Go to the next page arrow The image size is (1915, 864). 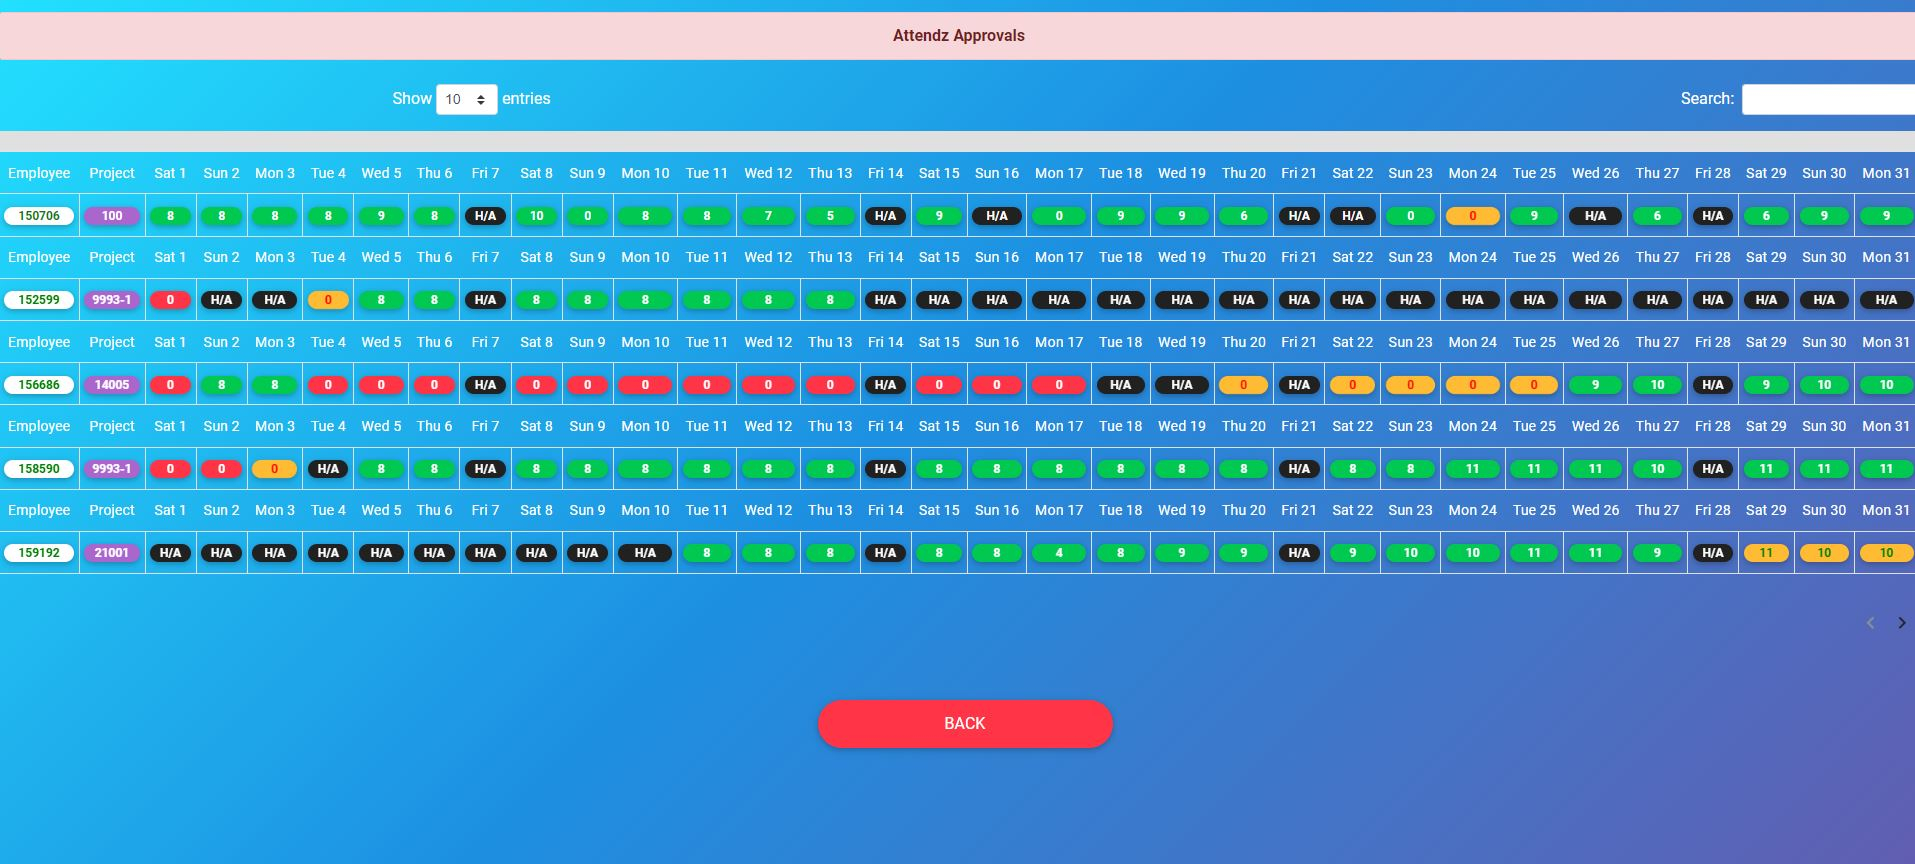(x=1901, y=623)
